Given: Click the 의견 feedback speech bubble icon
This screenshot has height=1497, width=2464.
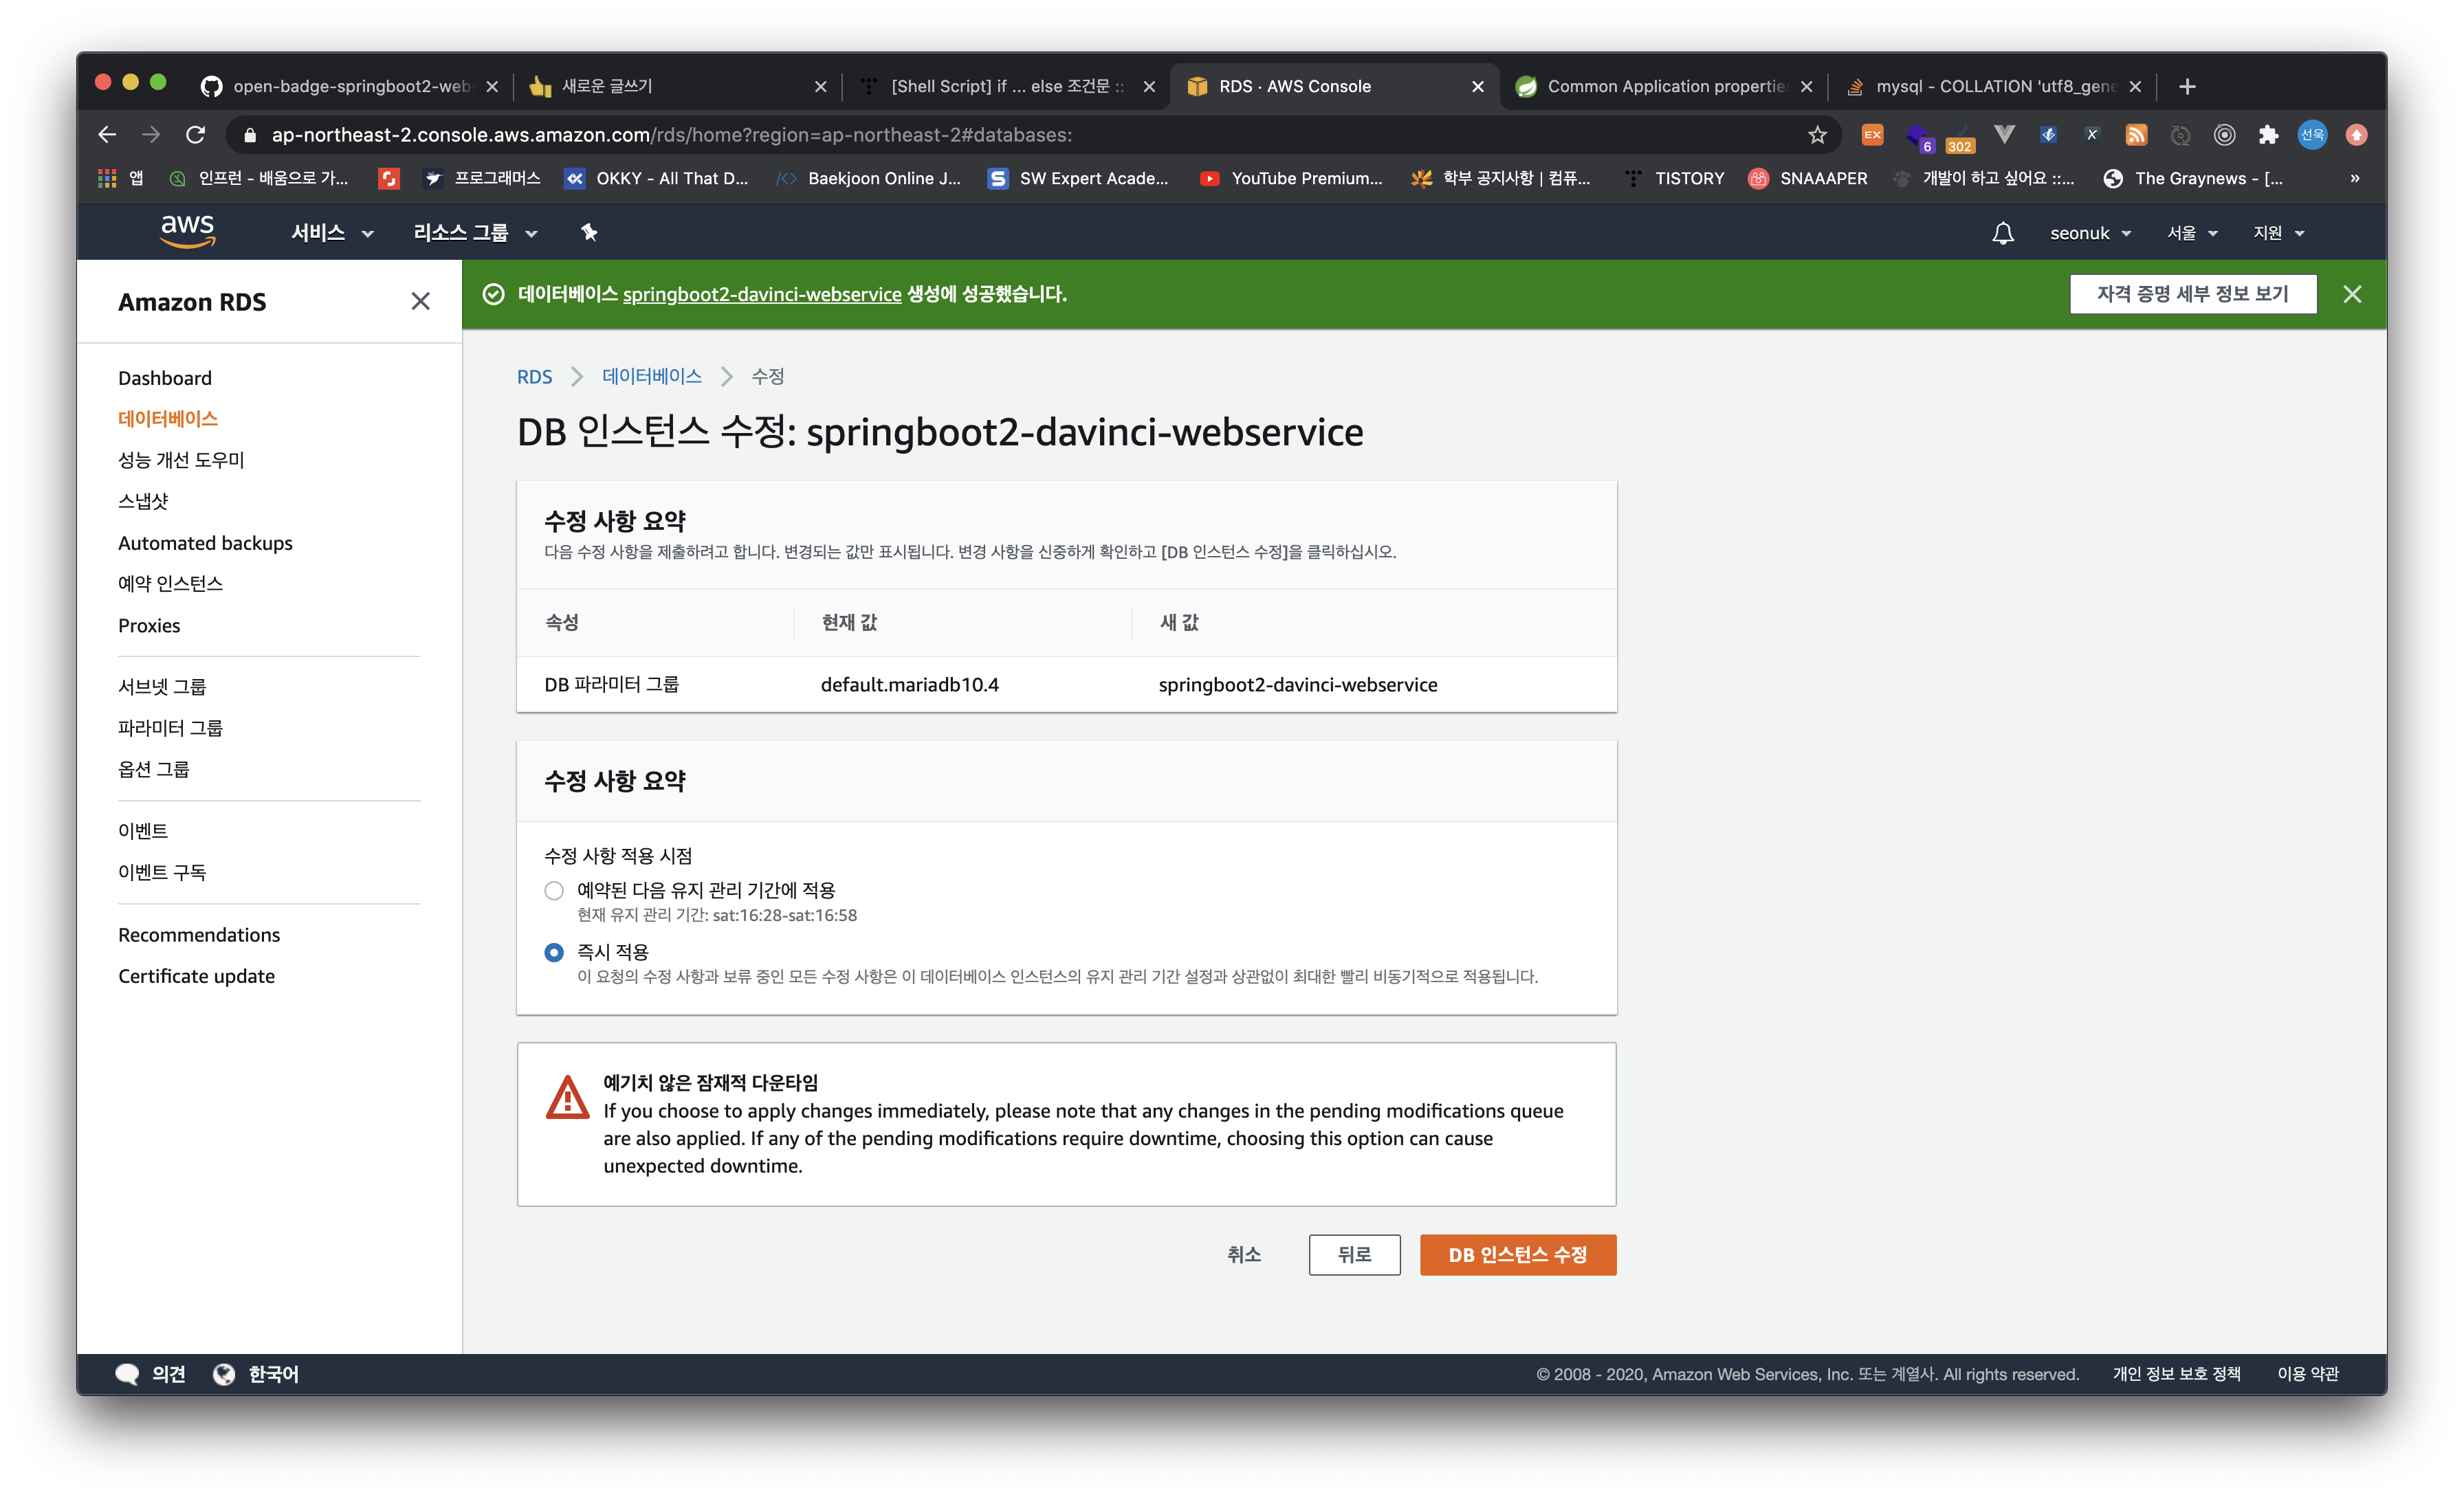Looking at the screenshot, I should [x=127, y=1374].
